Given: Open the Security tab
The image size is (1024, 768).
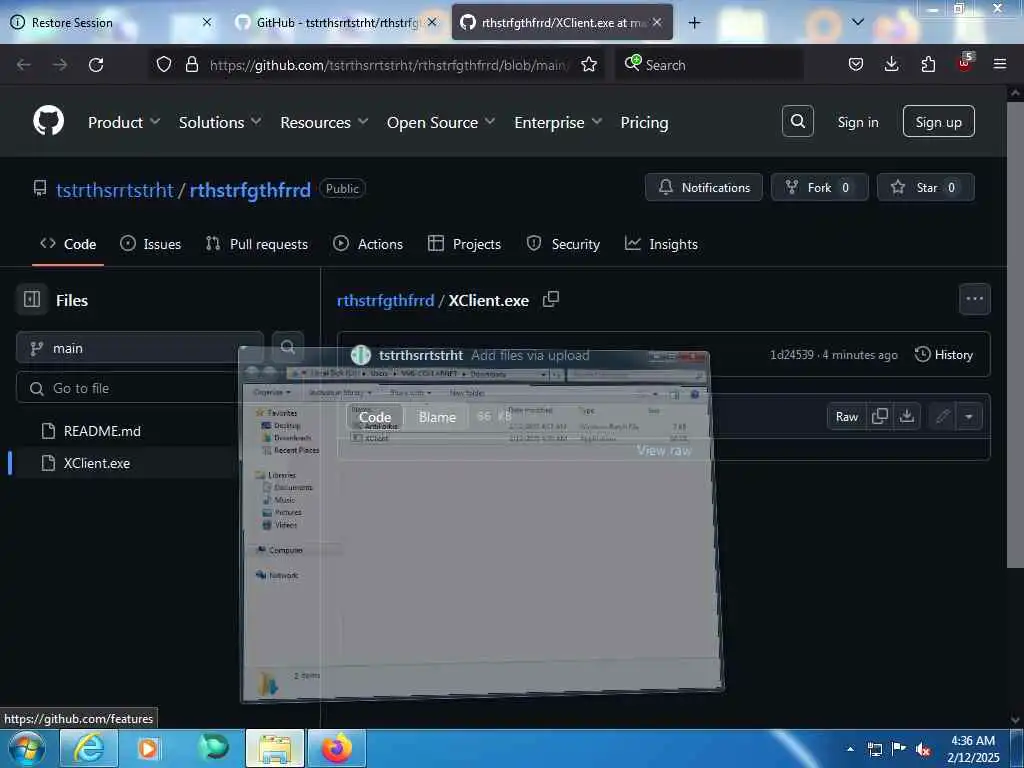Looking at the screenshot, I should [563, 244].
